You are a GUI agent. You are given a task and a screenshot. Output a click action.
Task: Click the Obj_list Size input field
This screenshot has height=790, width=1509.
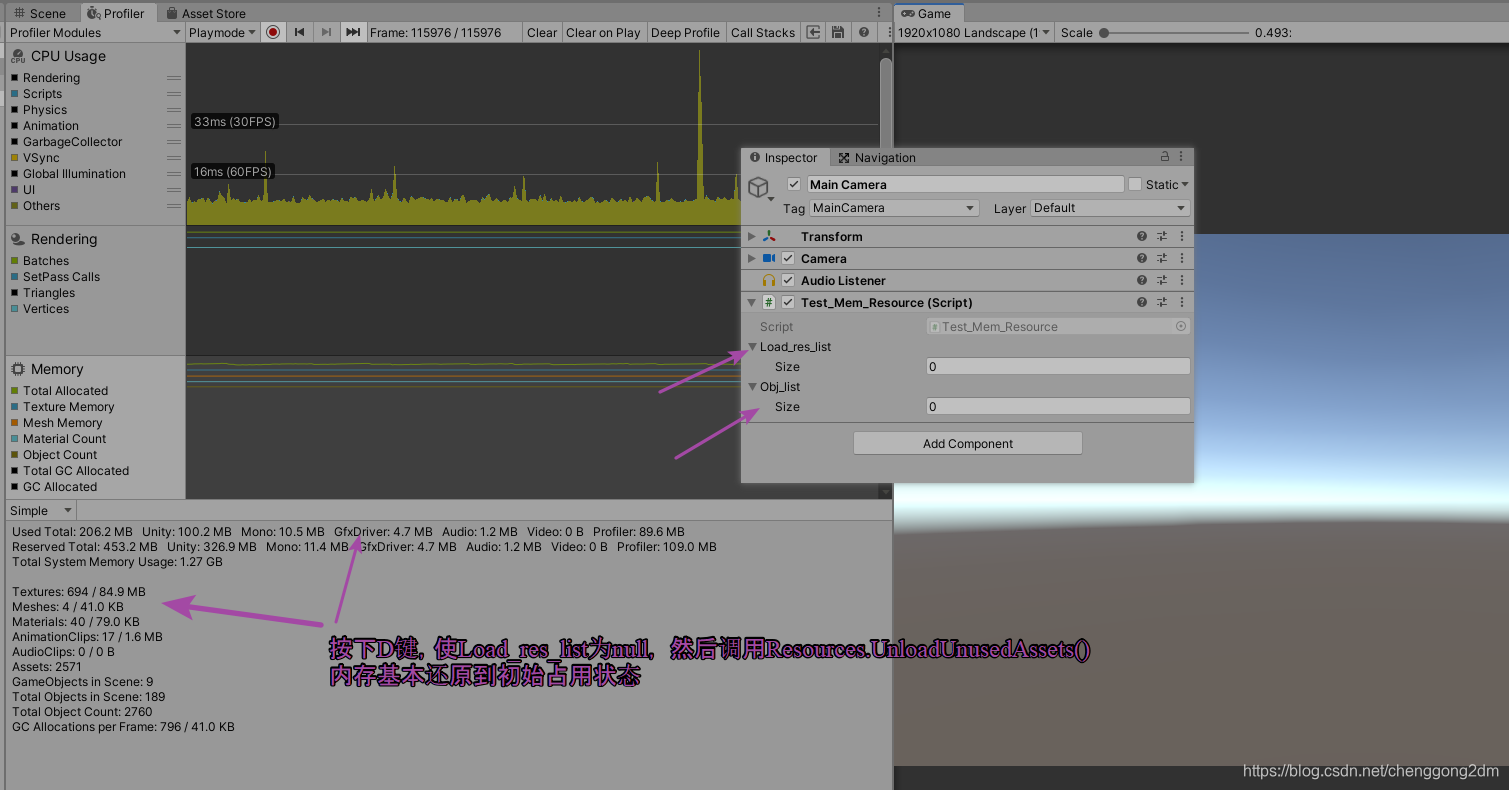coord(1056,407)
